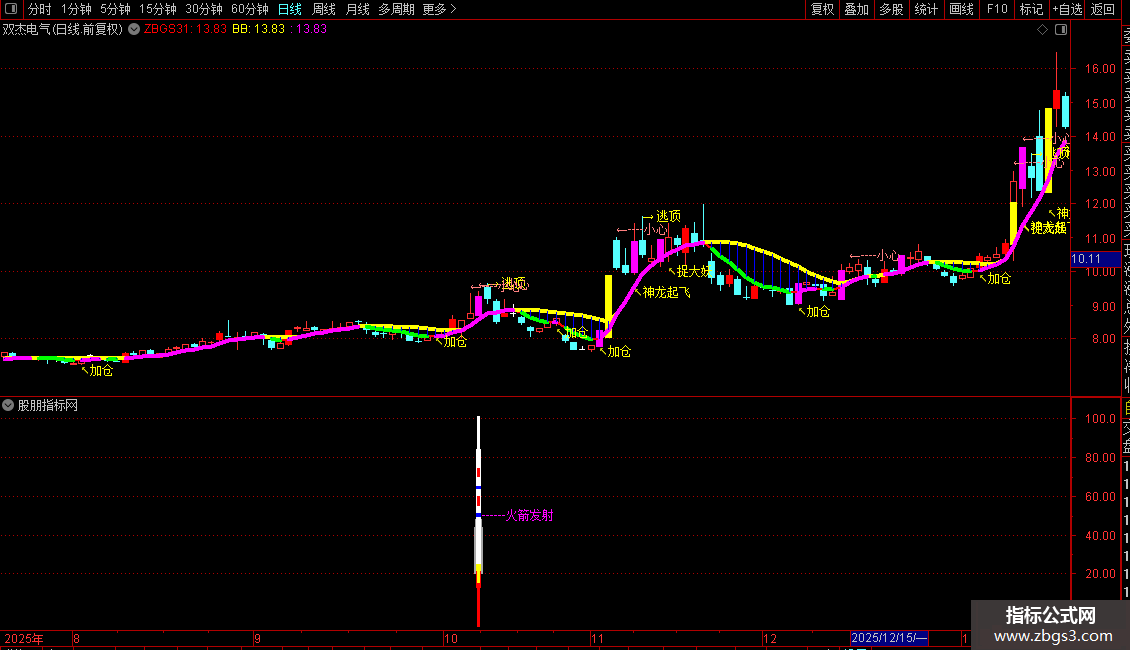The height and width of the screenshot is (650, 1130).
Task: Expand the 更多 periods menu
Action: point(439,9)
